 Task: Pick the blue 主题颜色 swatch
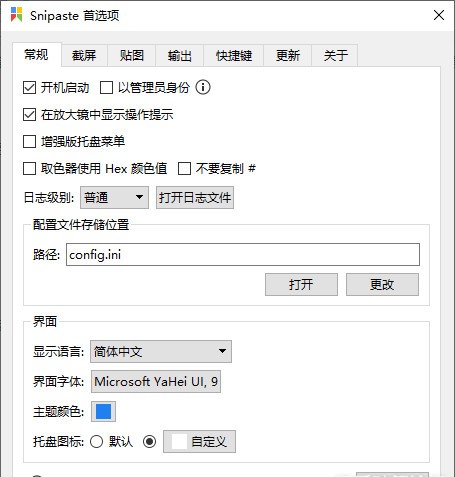click(x=103, y=412)
